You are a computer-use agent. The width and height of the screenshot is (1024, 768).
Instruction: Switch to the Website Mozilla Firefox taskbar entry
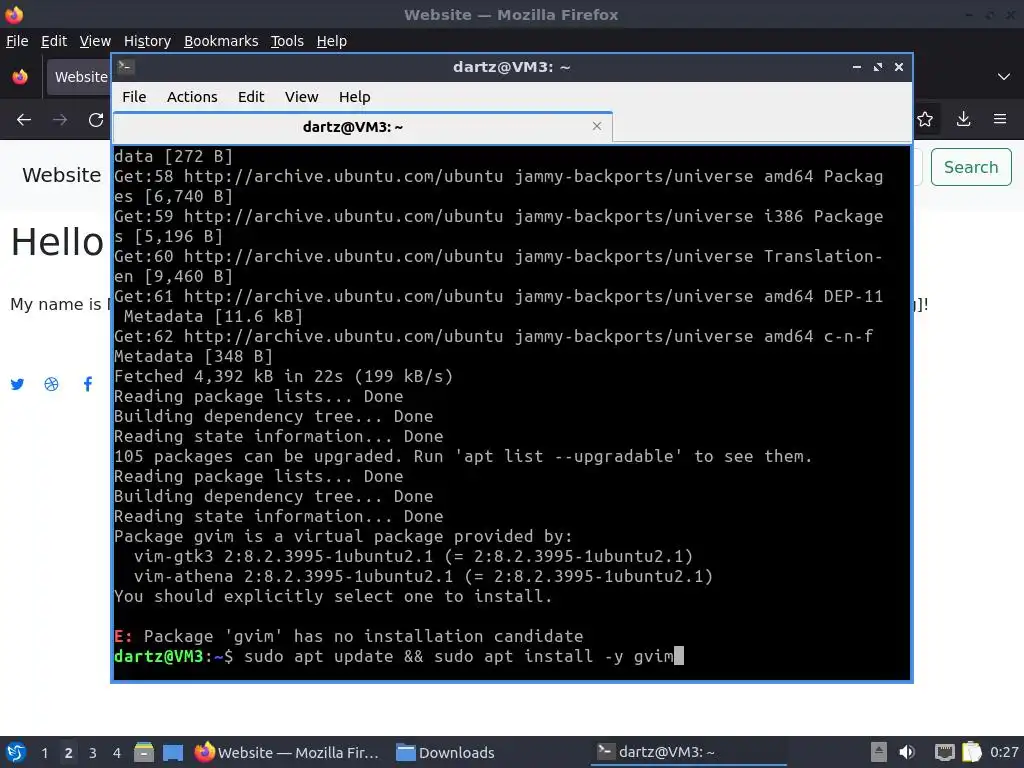click(x=287, y=752)
